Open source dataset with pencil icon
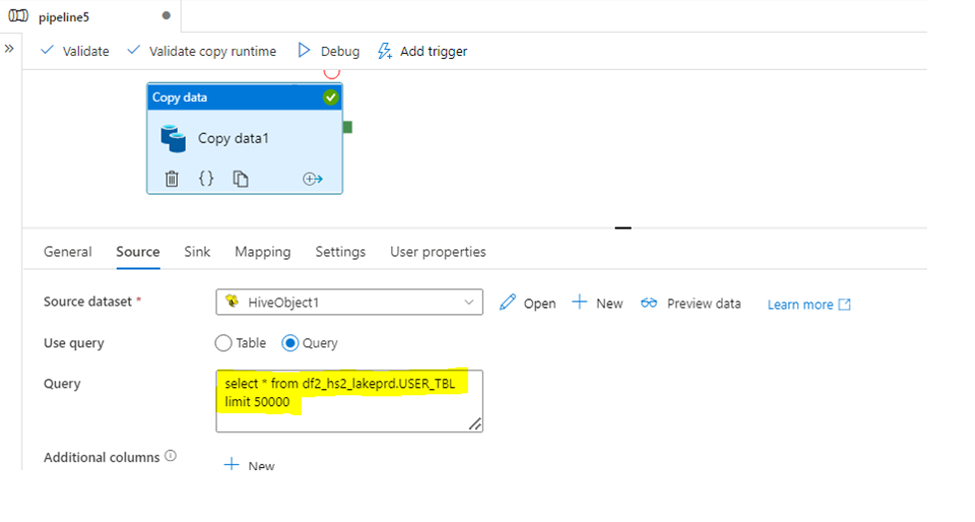This screenshot has width=975, height=522. [x=507, y=302]
